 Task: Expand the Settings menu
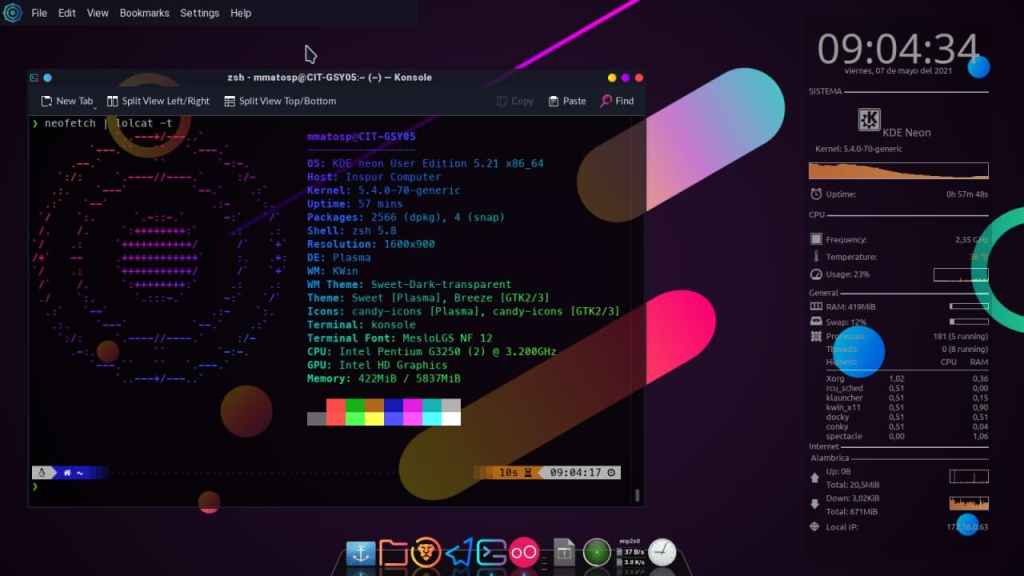click(200, 13)
